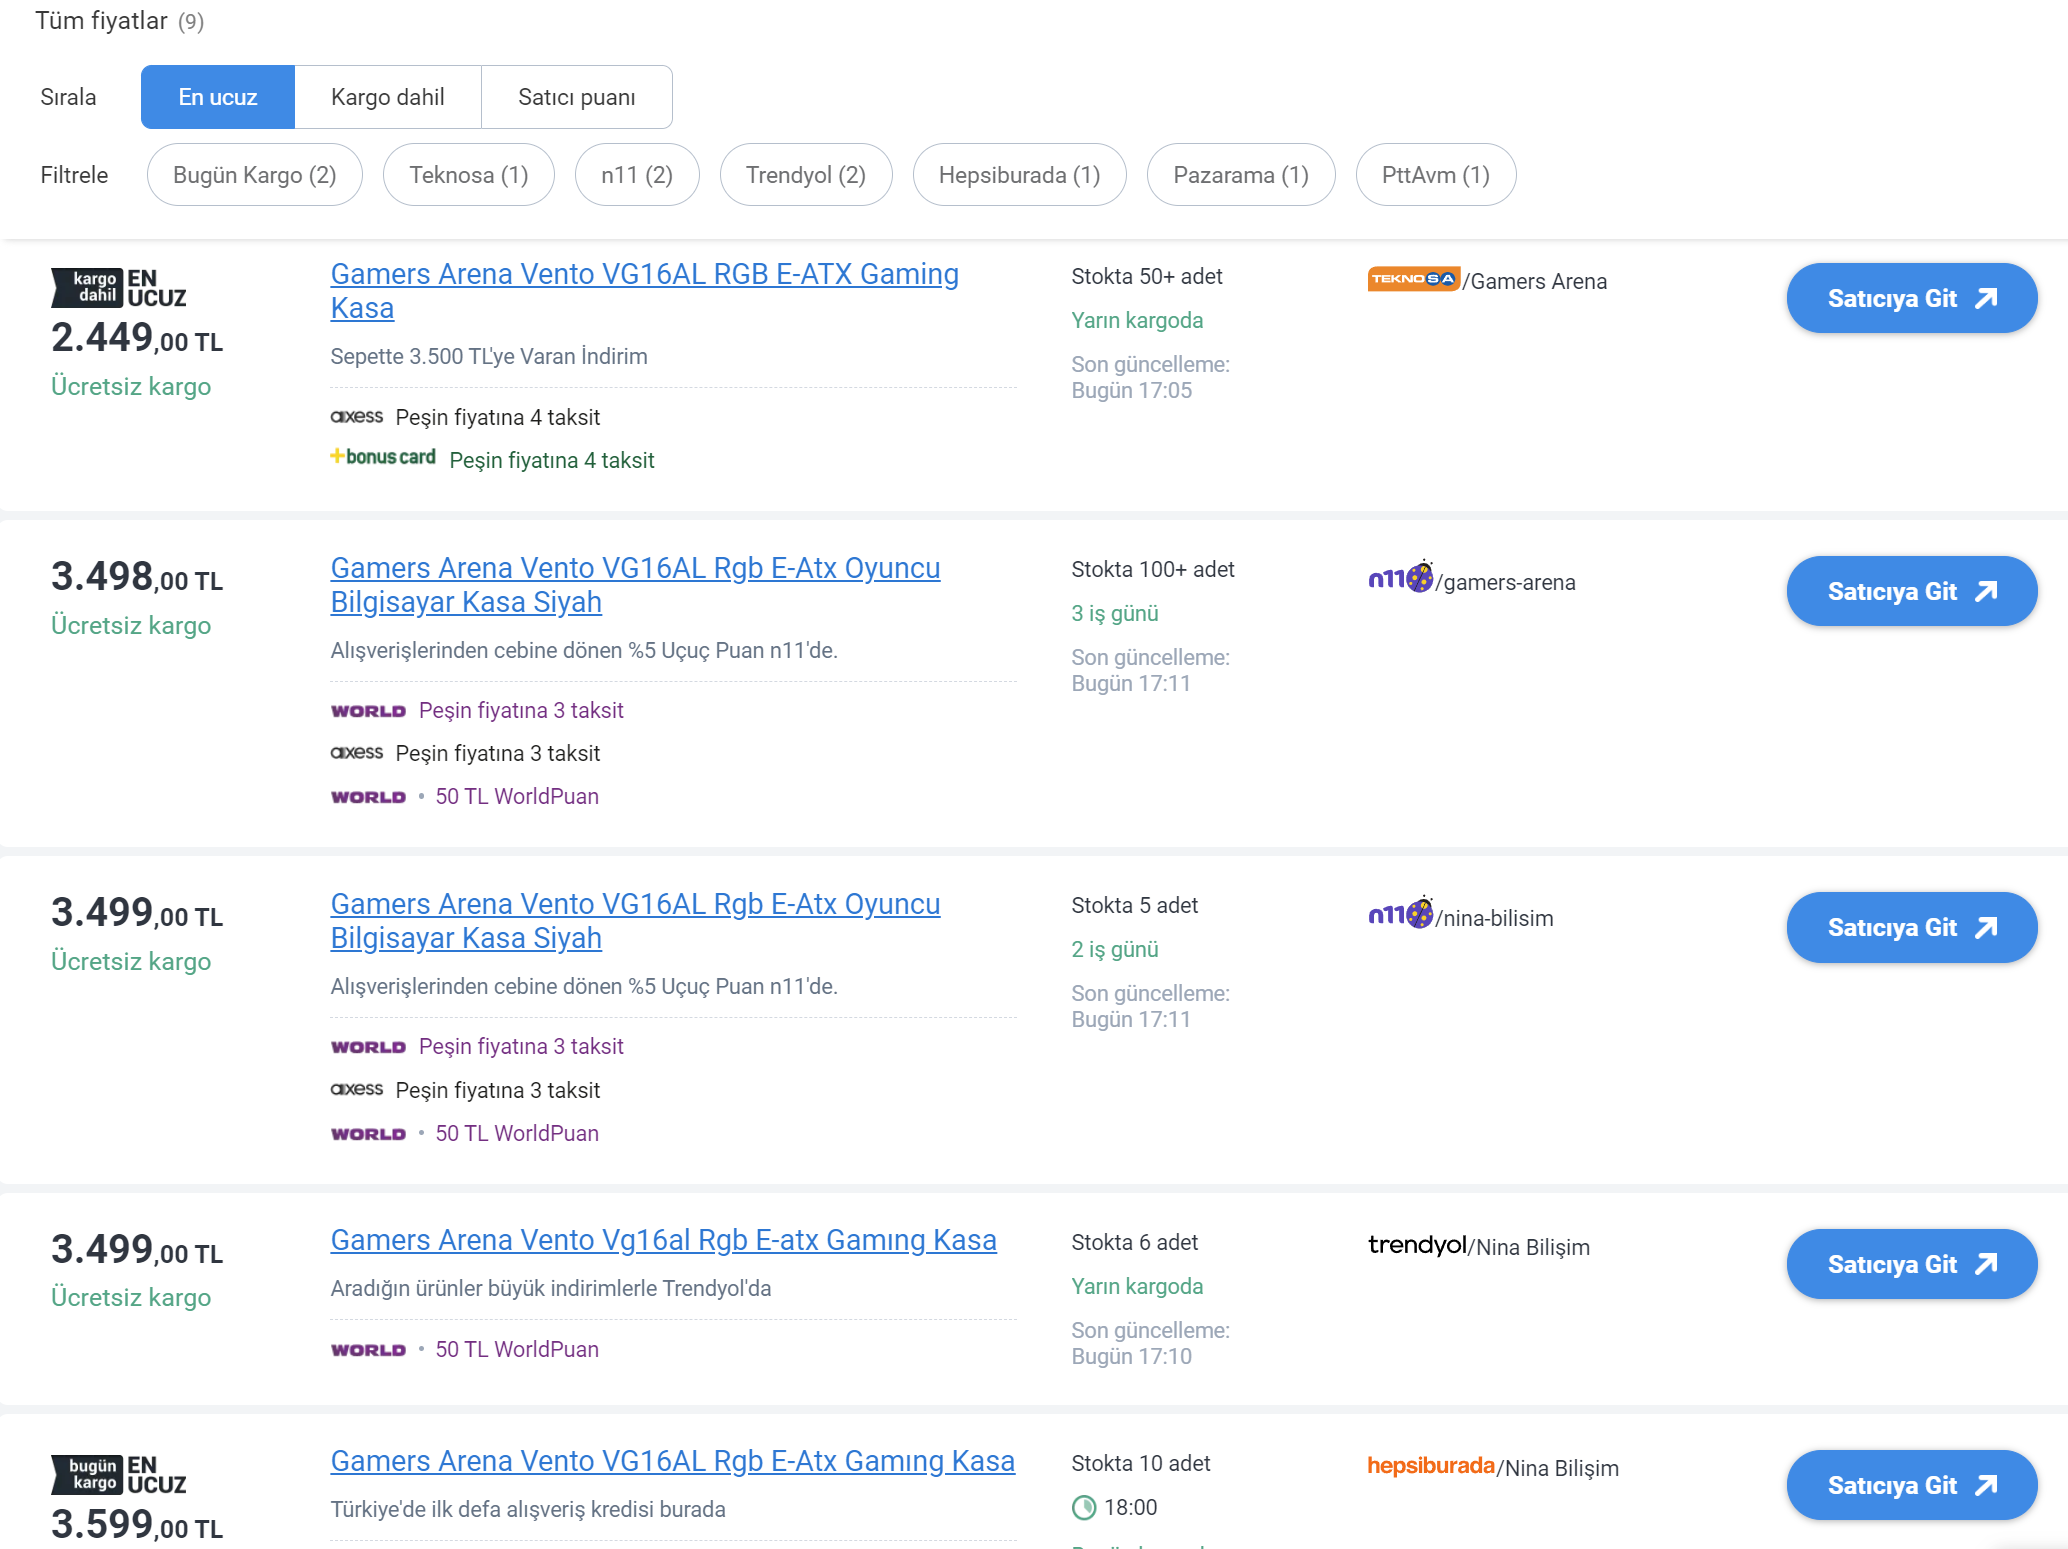Filter offers by PttAvm (1)

[x=1435, y=175]
